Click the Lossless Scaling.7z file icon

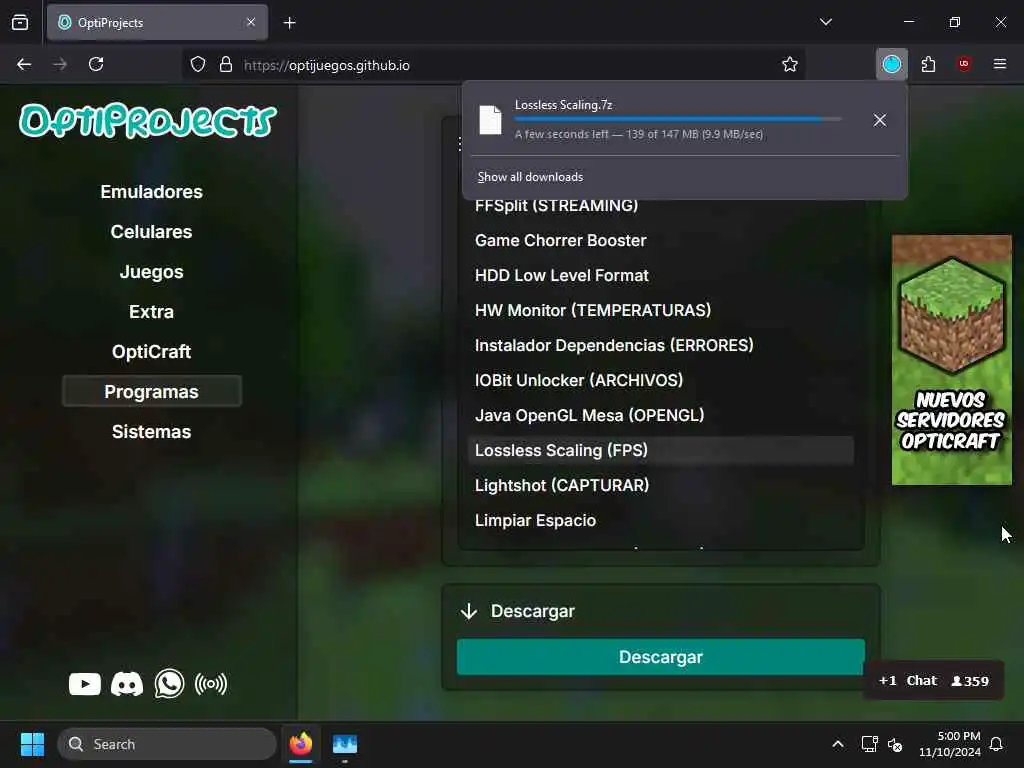pyautogui.click(x=490, y=120)
